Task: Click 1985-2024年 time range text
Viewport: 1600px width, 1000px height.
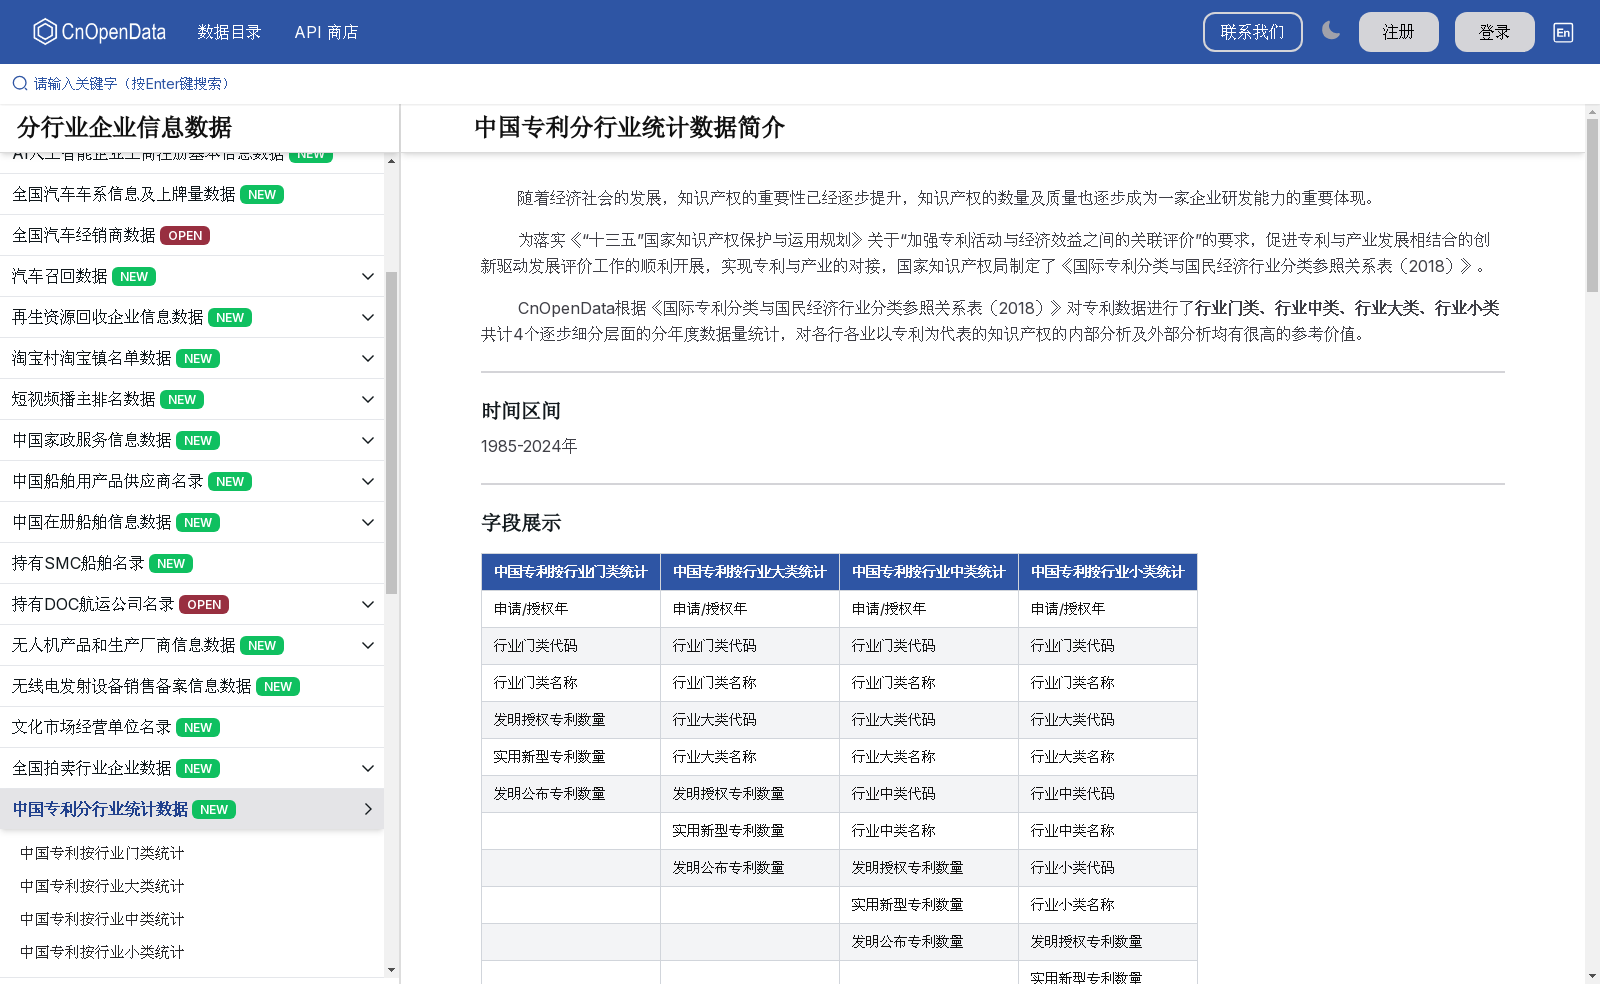Action: point(529,446)
